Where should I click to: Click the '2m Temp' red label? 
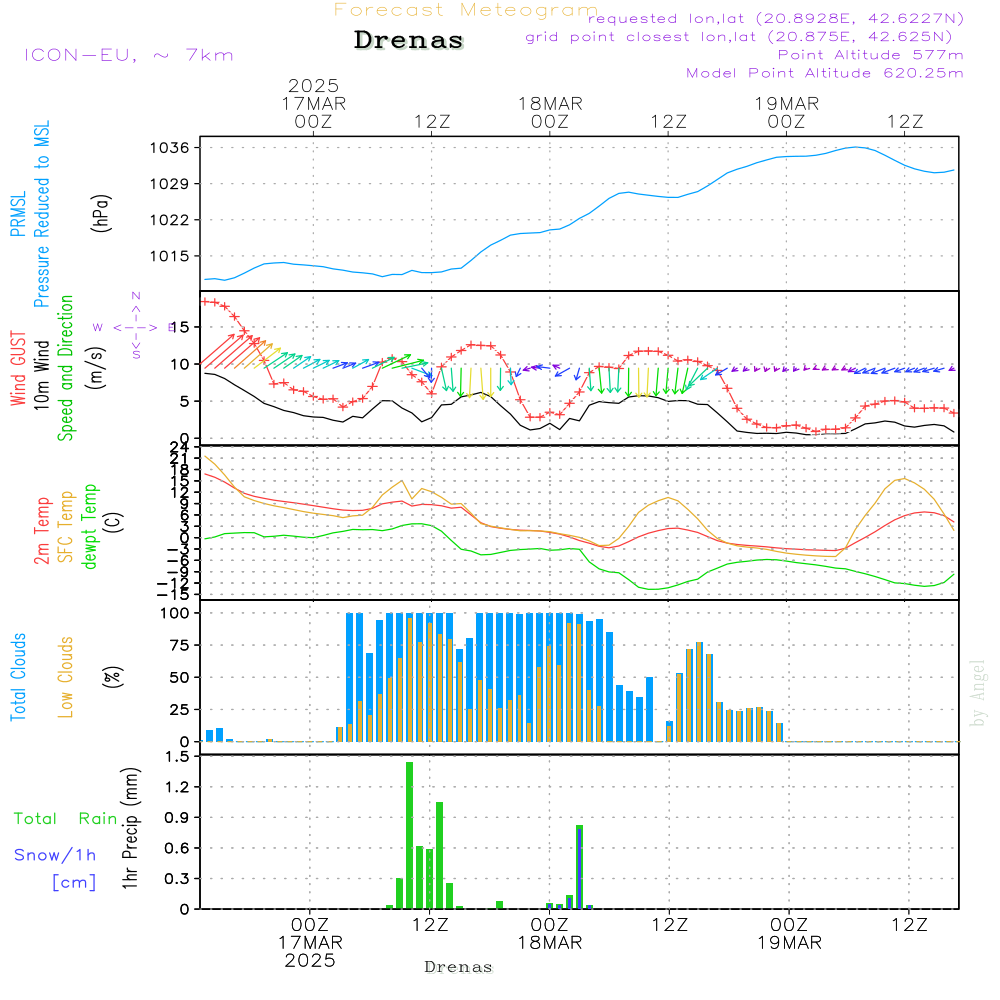click(41, 531)
